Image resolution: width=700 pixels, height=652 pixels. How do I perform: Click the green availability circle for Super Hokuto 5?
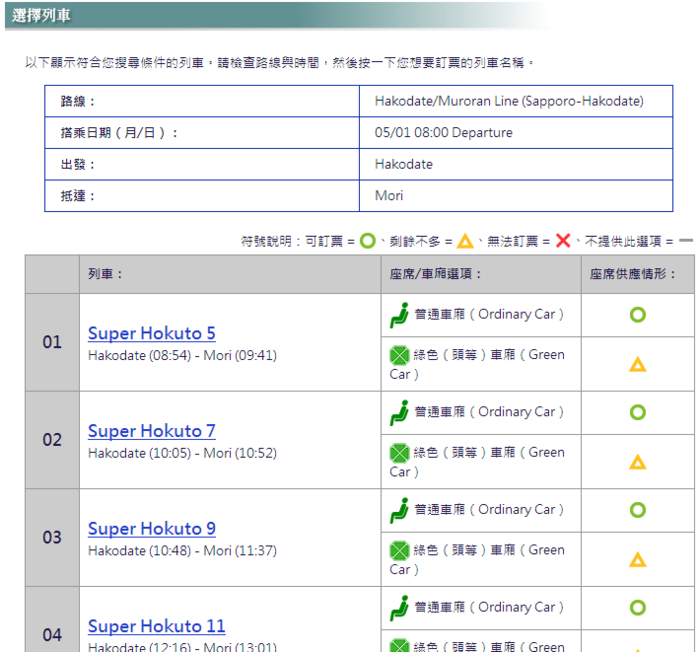tap(637, 315)
